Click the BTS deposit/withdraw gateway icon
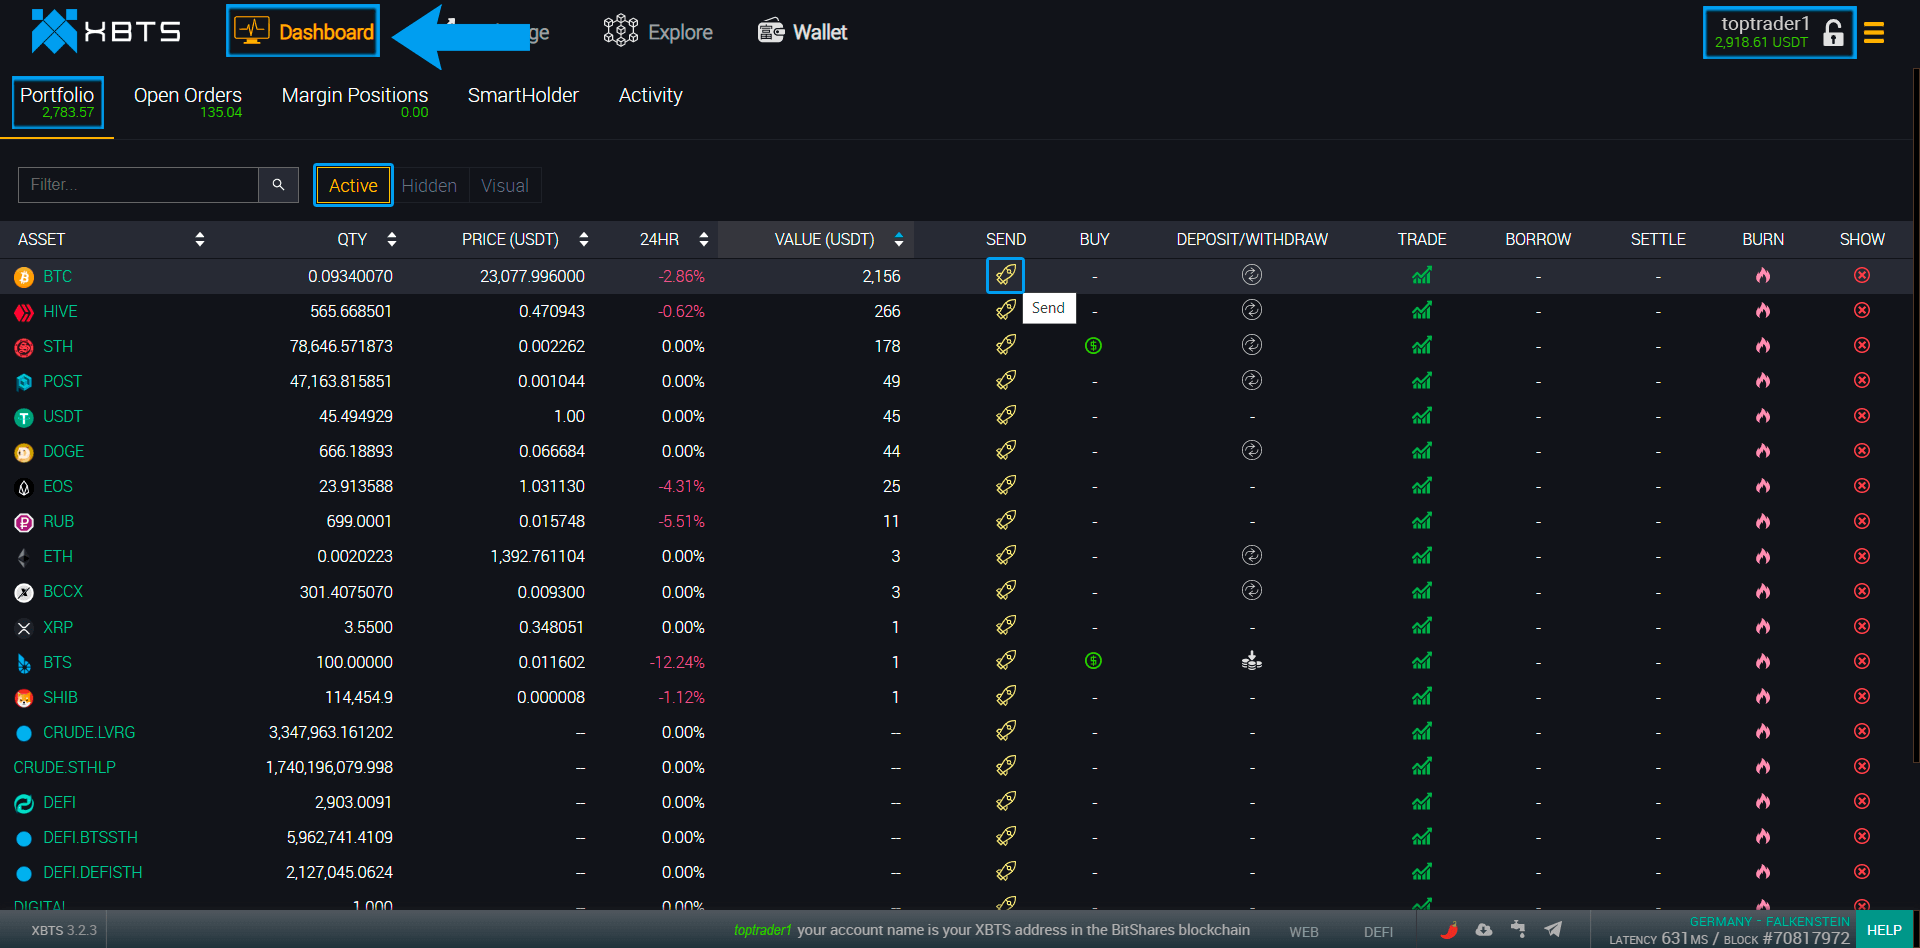Image resolution: width=1920 pixels, height=948 pixels. 1252,661
